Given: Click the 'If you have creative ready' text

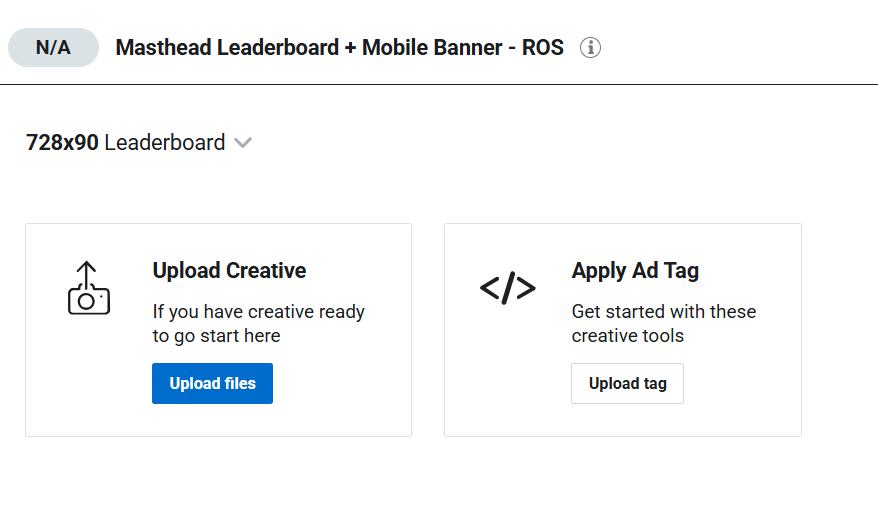Looking at the screenshot, I should 258,312.
